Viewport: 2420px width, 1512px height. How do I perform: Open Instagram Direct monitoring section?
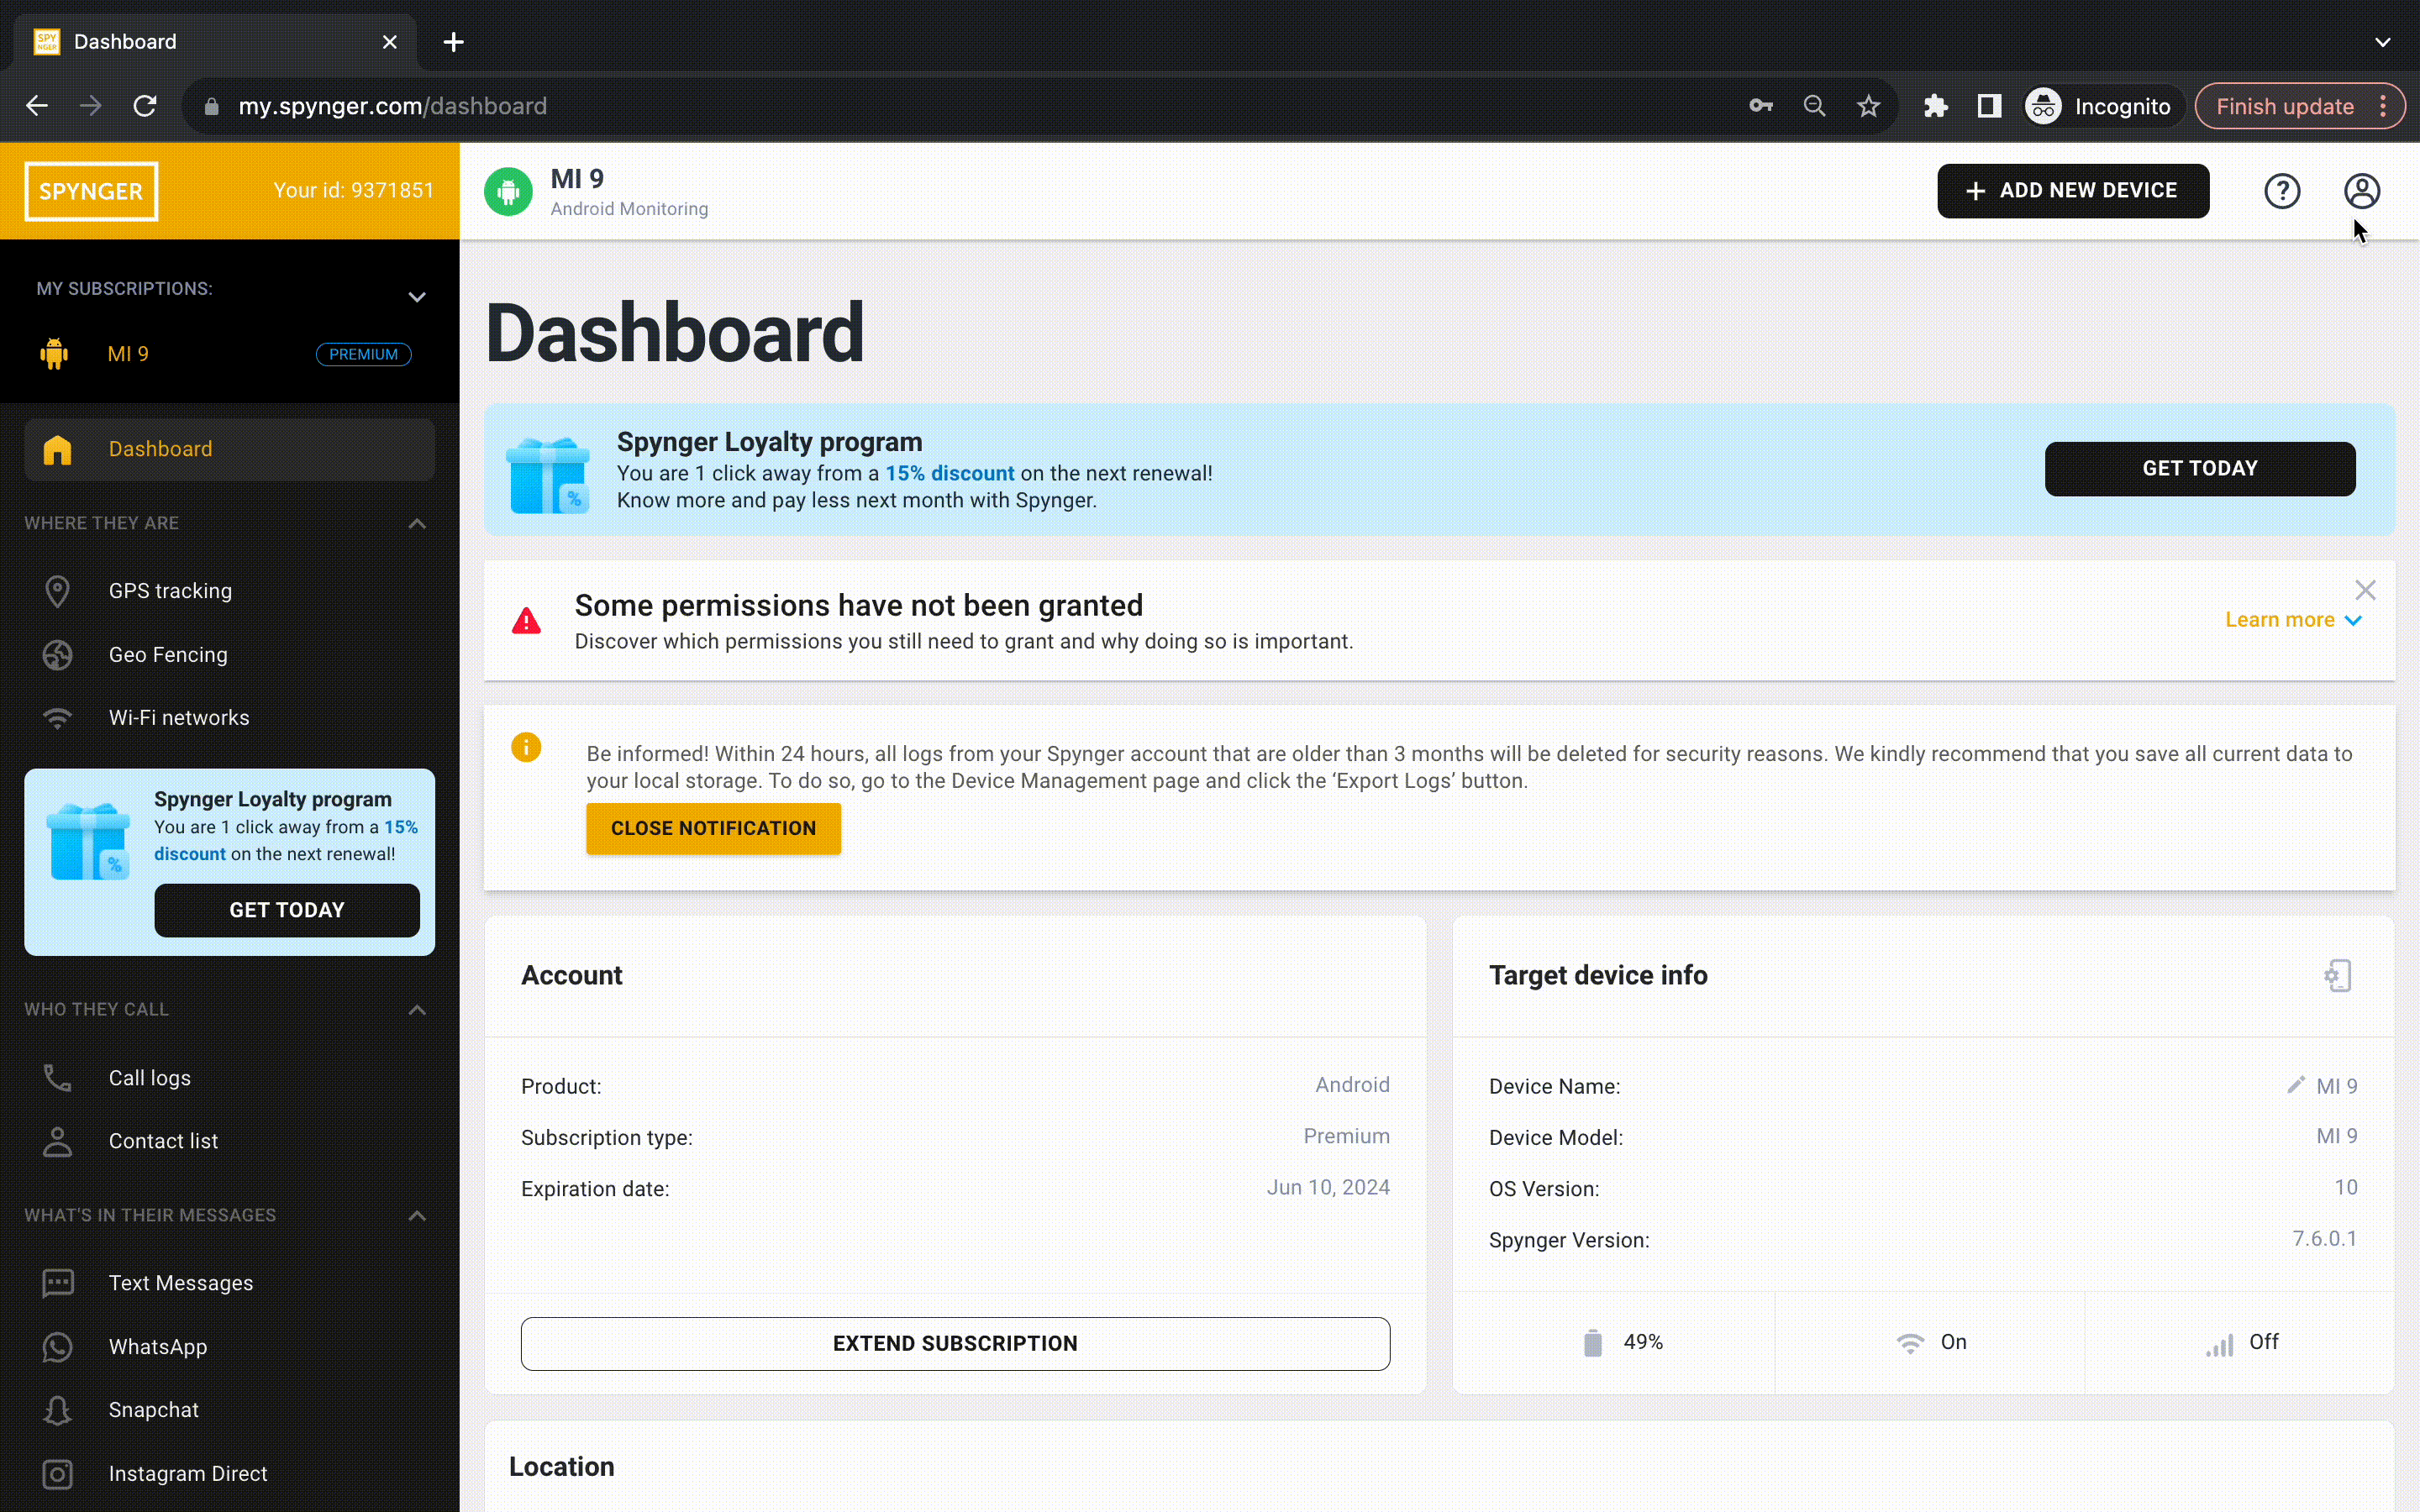point(188,1473)
